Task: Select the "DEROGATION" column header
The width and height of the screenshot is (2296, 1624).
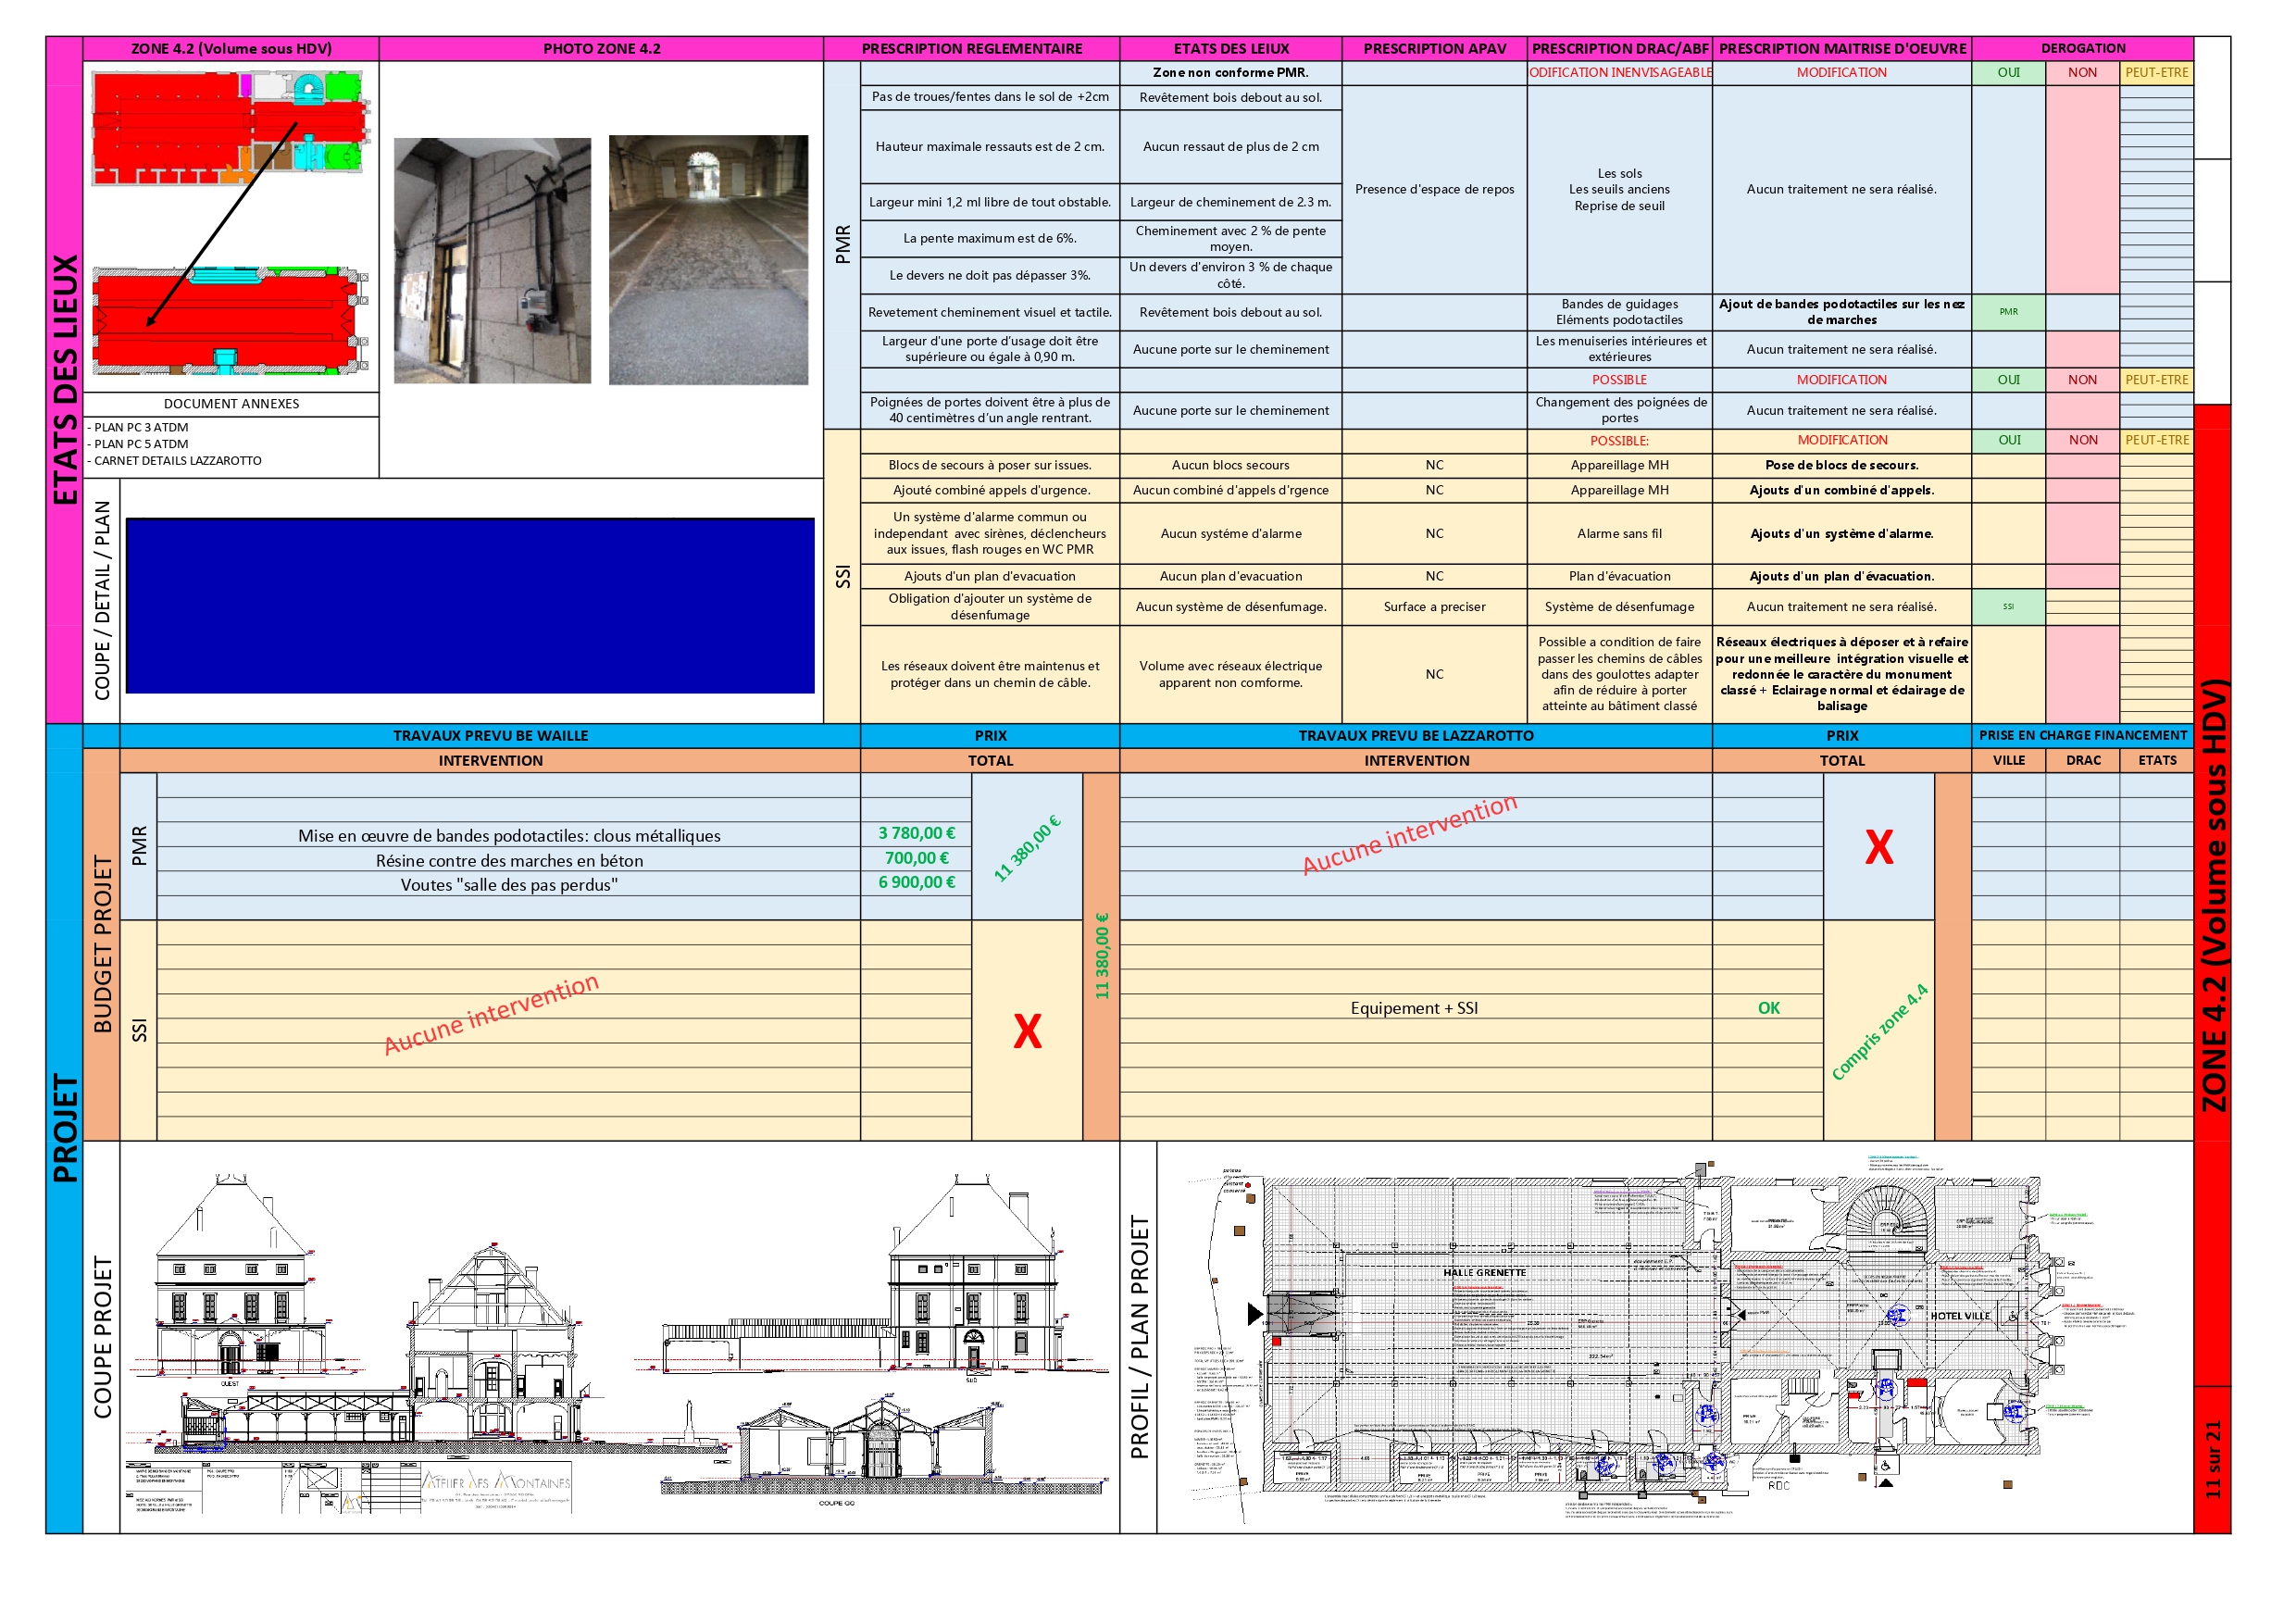Action: point(2083,48)
